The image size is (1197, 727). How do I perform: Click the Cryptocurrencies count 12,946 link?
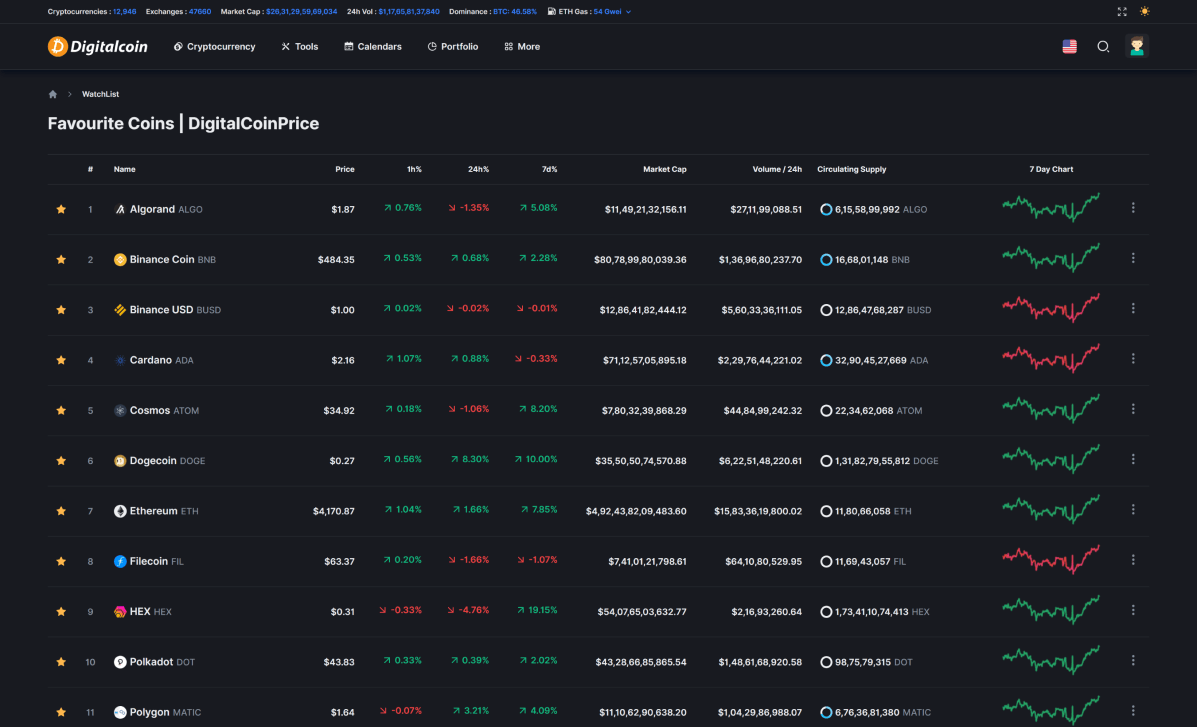point(124,12)
